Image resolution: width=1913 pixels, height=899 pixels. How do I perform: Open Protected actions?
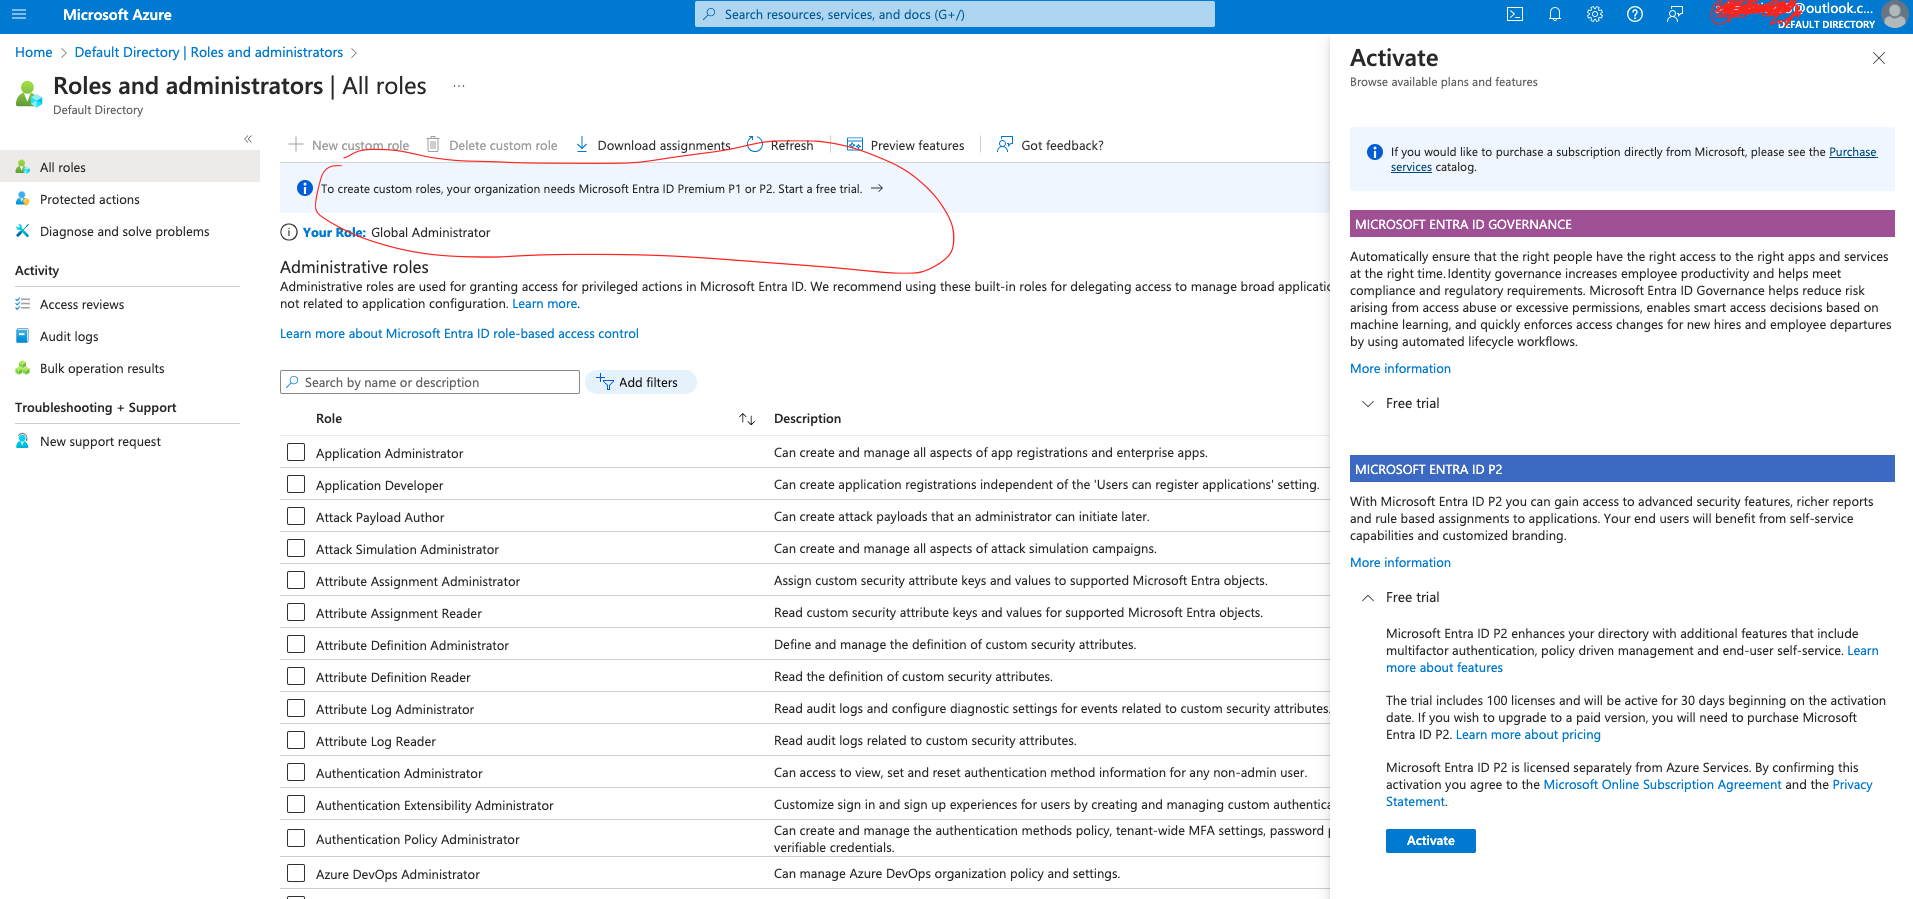(89, 199)
